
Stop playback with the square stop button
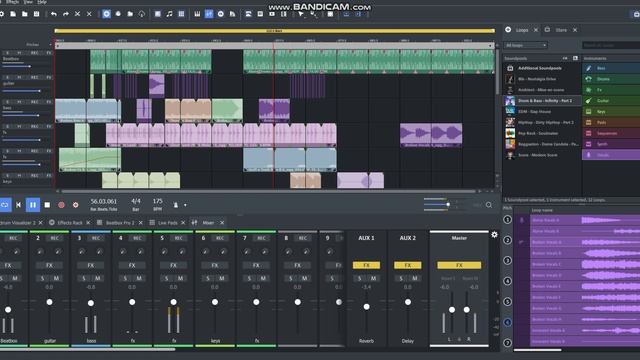(47, 205)
